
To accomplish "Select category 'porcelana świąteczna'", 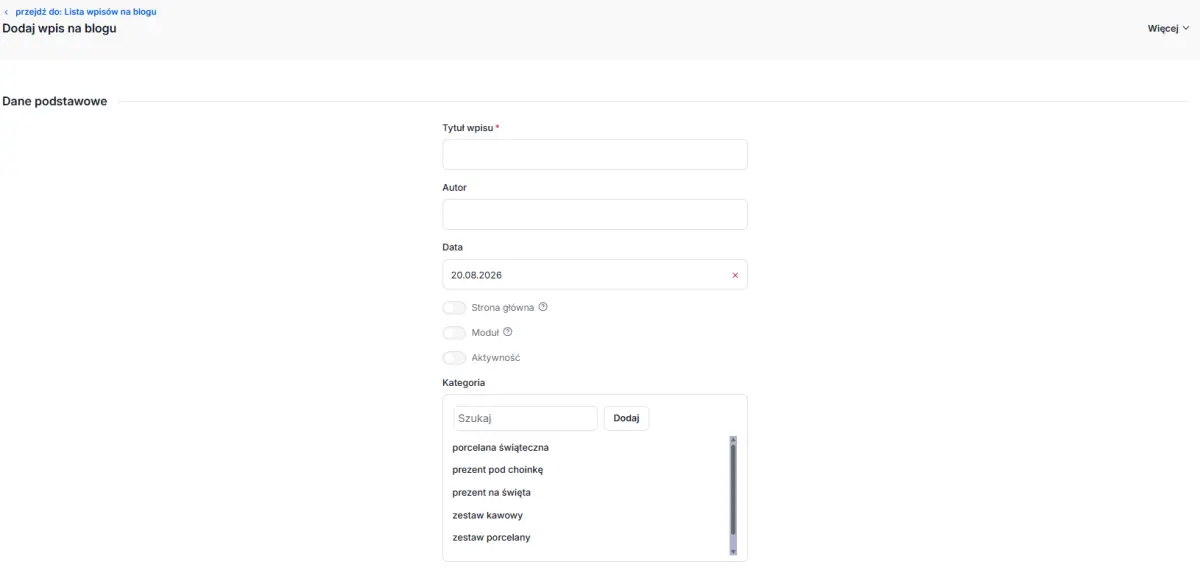I will [500, 447].
